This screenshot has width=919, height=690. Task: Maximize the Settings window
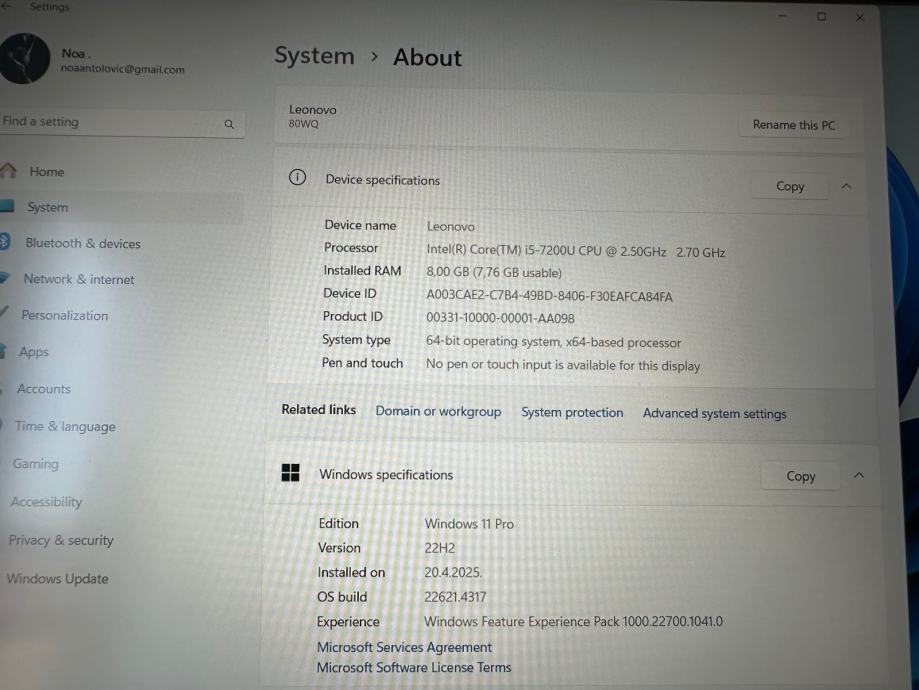(x=821, y=17)
